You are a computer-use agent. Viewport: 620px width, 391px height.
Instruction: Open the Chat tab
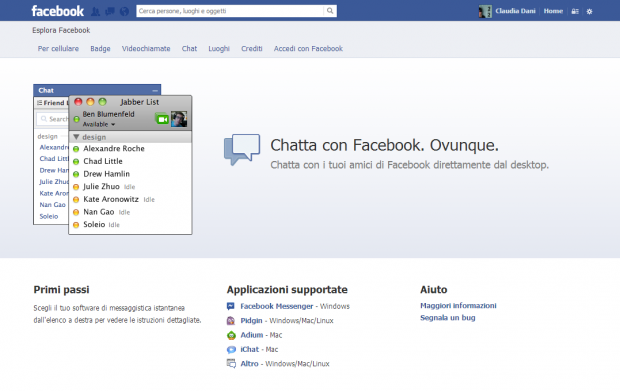(x=189, y=49)
